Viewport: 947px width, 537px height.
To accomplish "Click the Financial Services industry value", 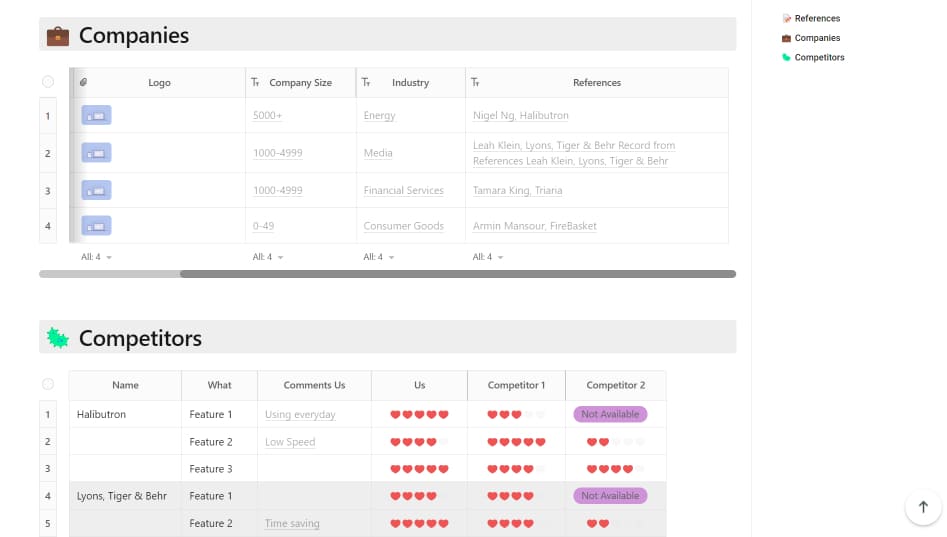I will [403, 191].
